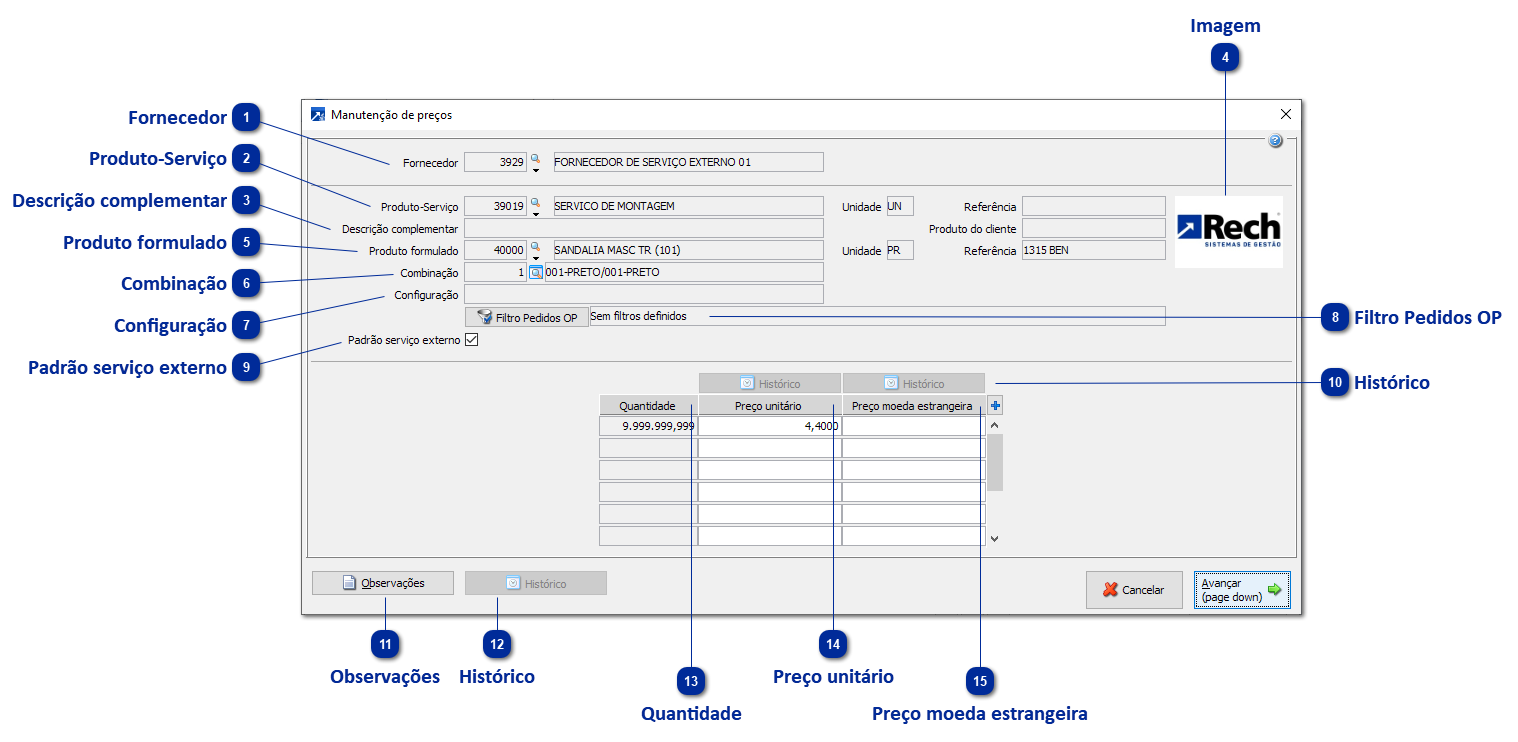
Task: Click the Filtro Pedidos OP button
Action: (527, 317)
